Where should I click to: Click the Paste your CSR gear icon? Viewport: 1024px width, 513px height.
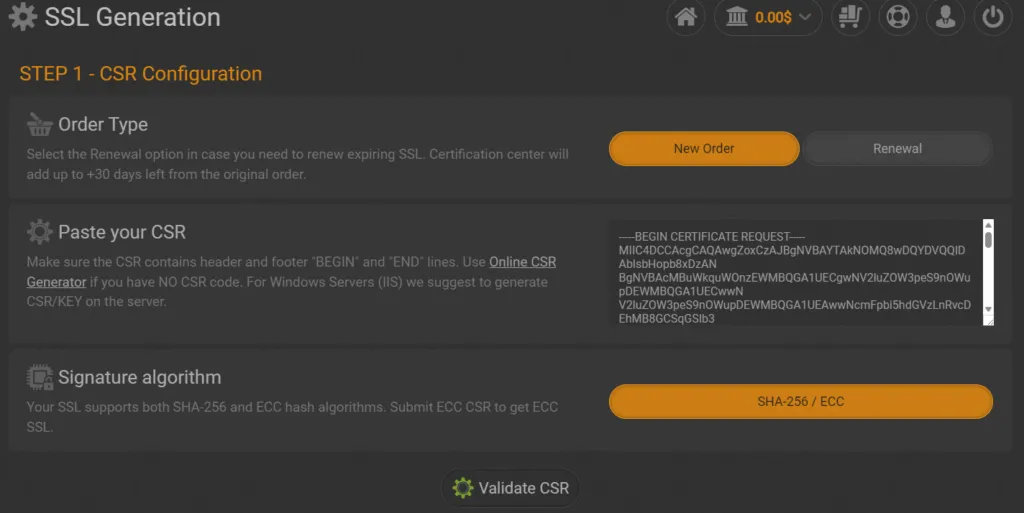pyautogui.click(x=40, y=232)
